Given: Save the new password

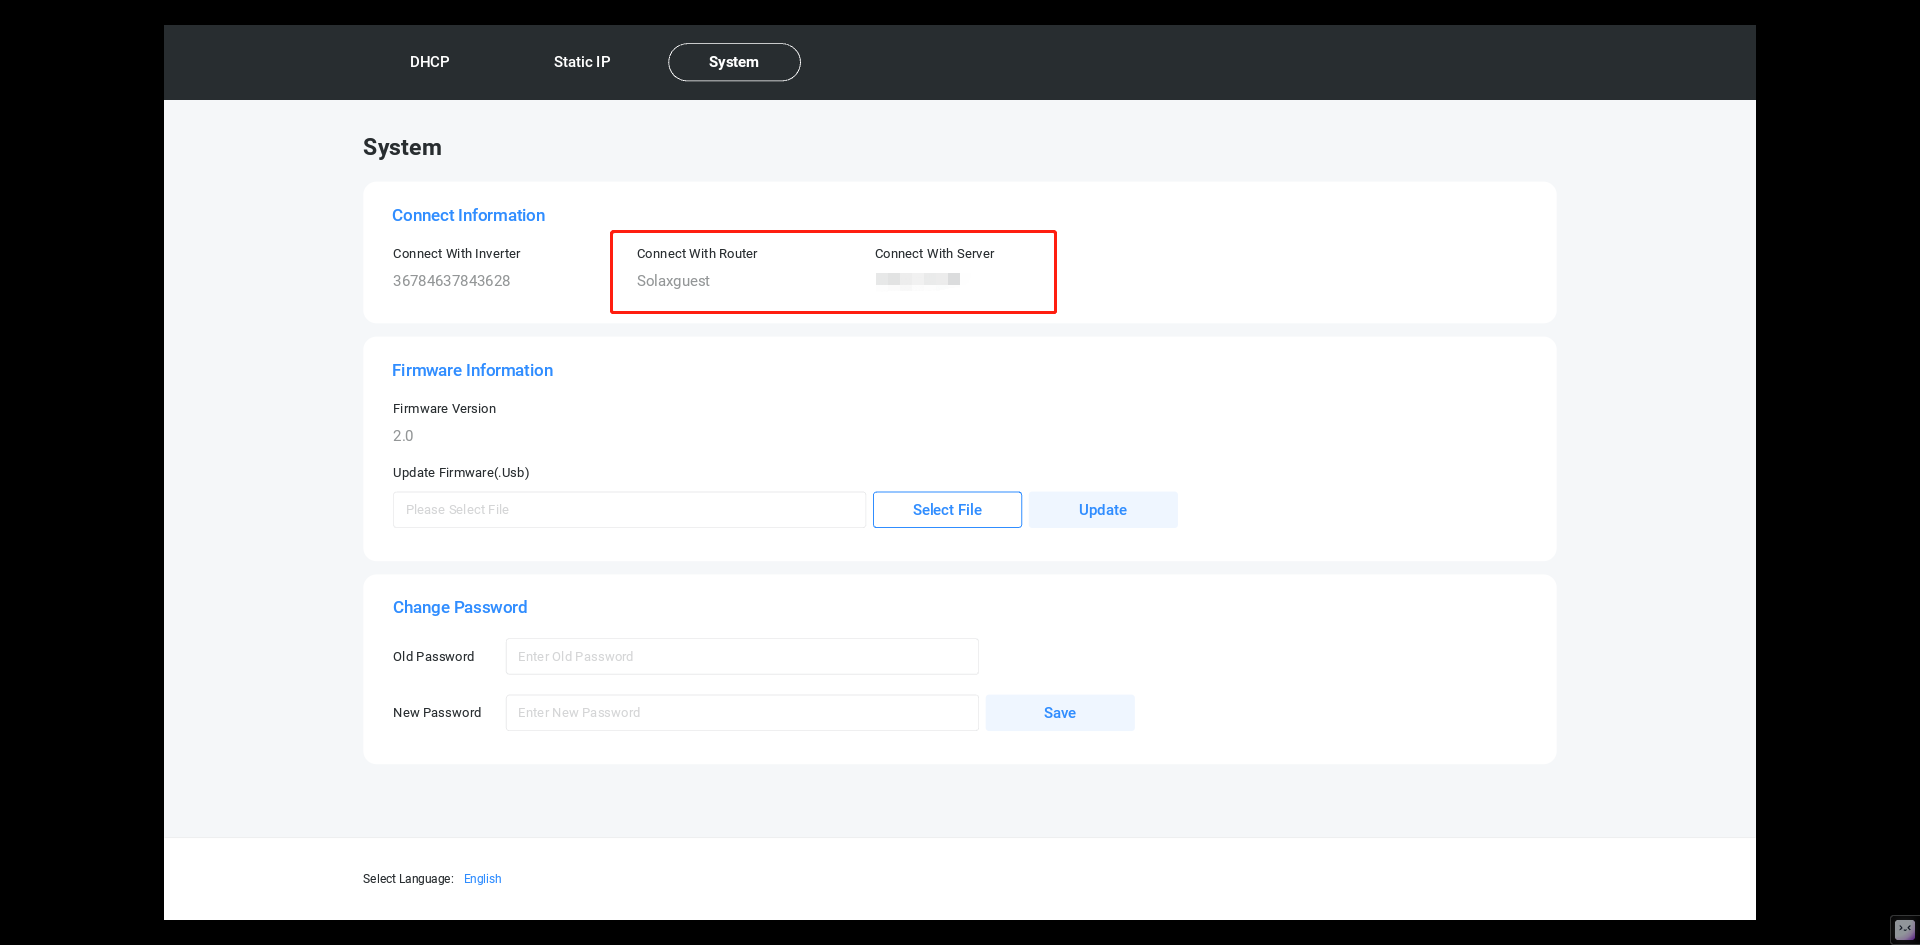Looking at the screenshot, I should pyautogui.click(x=1059, y=713).
